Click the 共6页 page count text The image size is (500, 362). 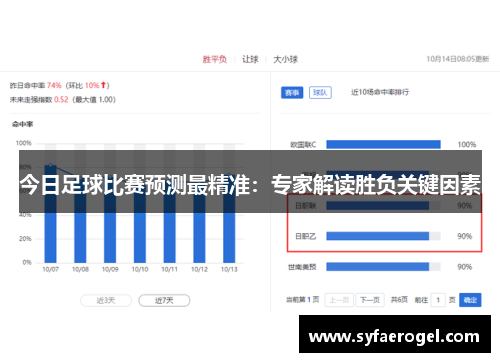pos(399,300)
